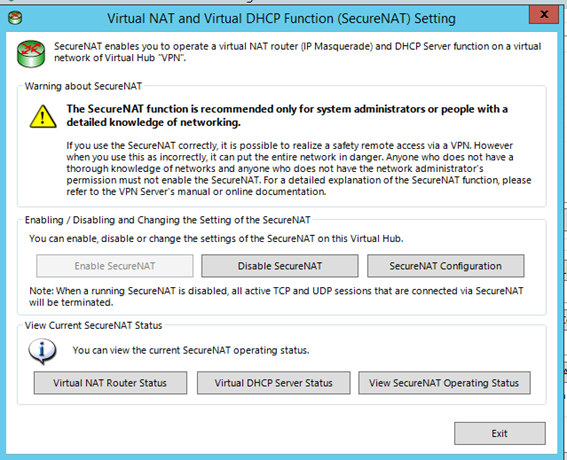This screenshot has width=567, height=460.
Task: Click the 'Warning about SecureNAT' group label
Action: (83, 86)
